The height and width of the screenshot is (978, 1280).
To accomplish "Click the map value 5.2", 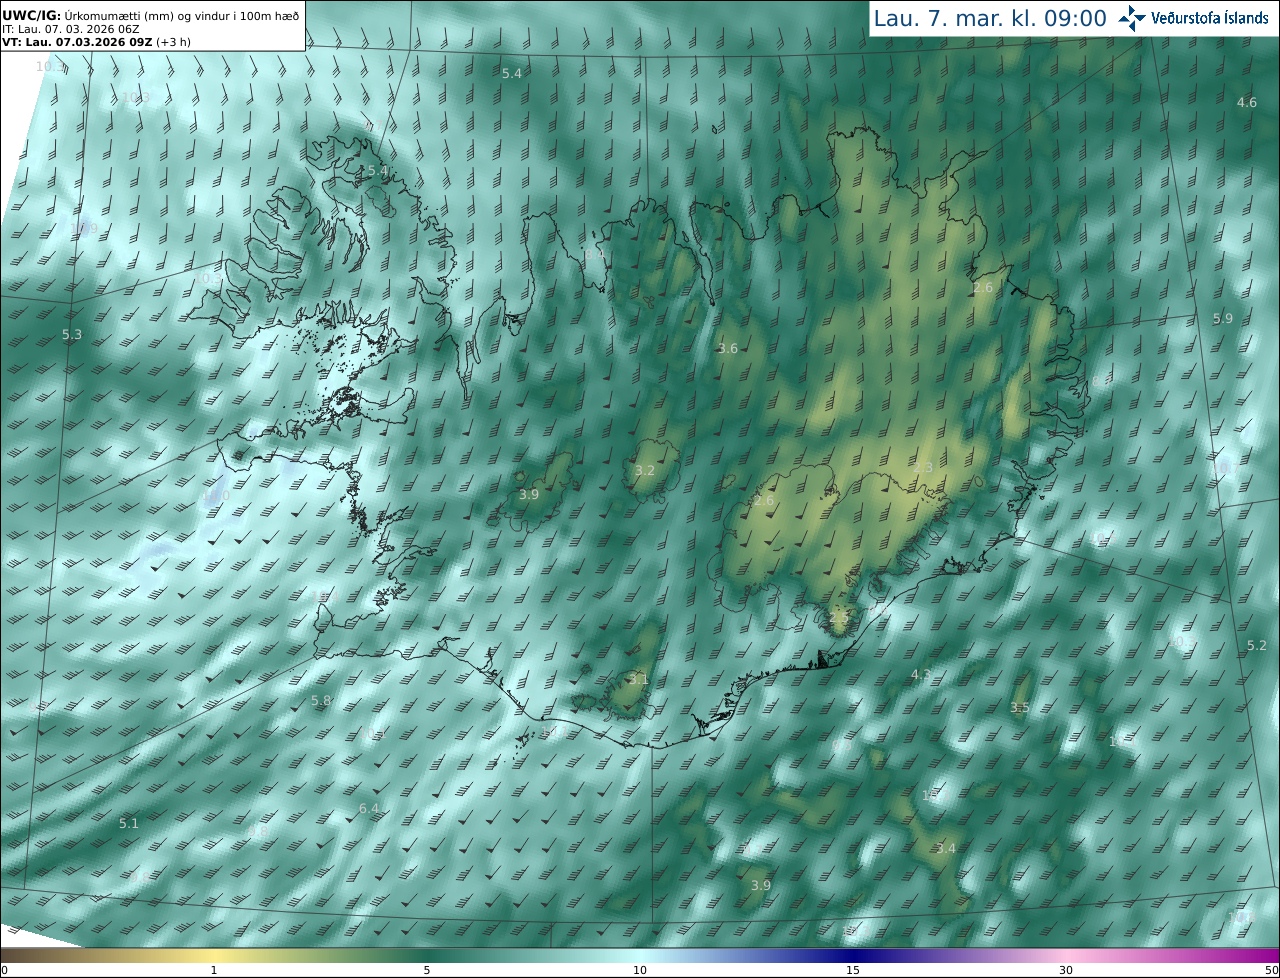I will (x=1257, y=646).
